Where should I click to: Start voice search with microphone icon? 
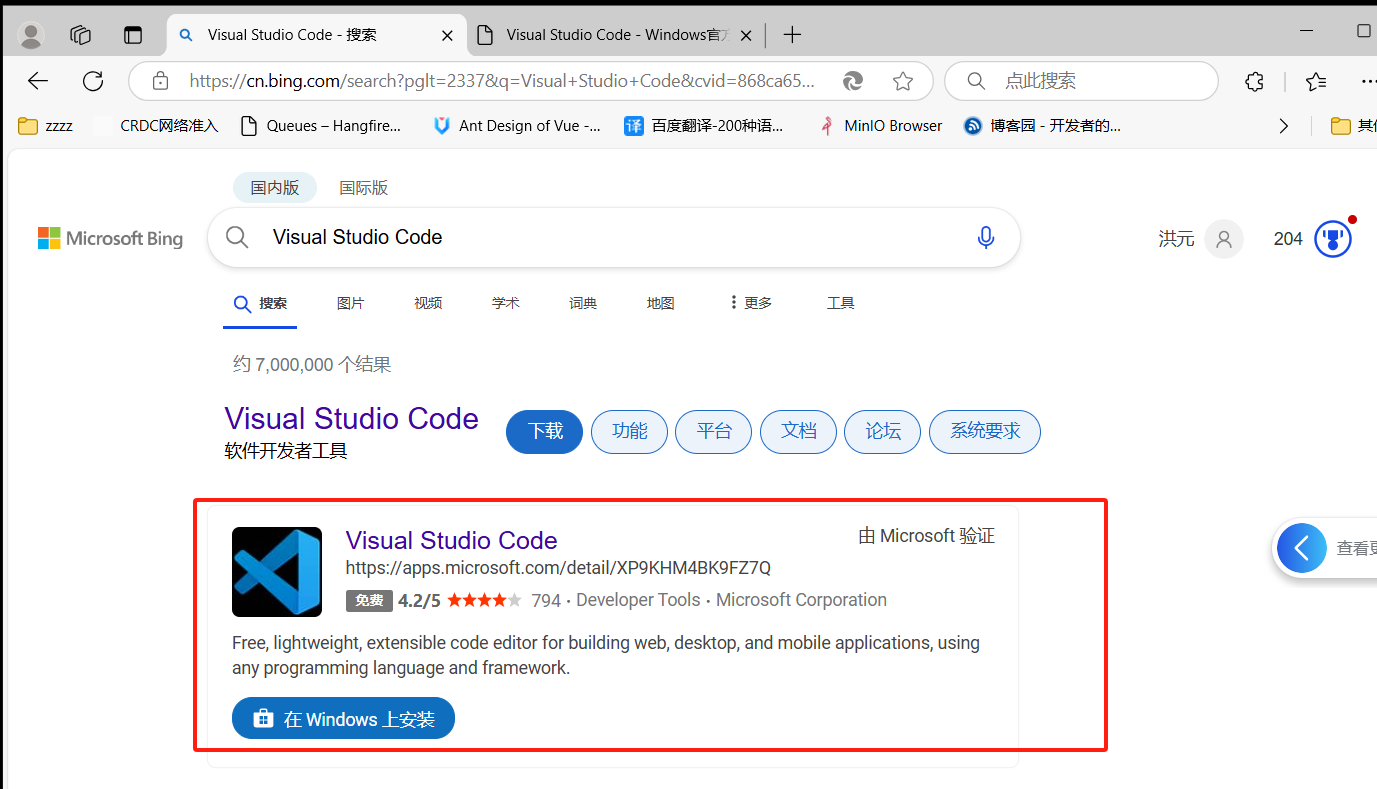point(986,237)
